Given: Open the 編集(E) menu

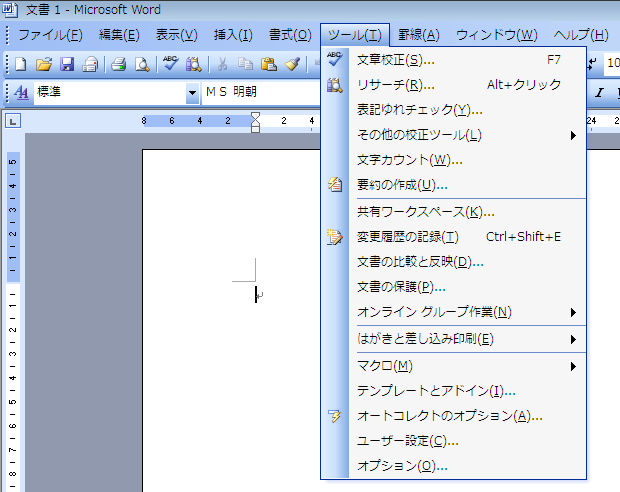Looking at the screenshot, I should [119, 35].
